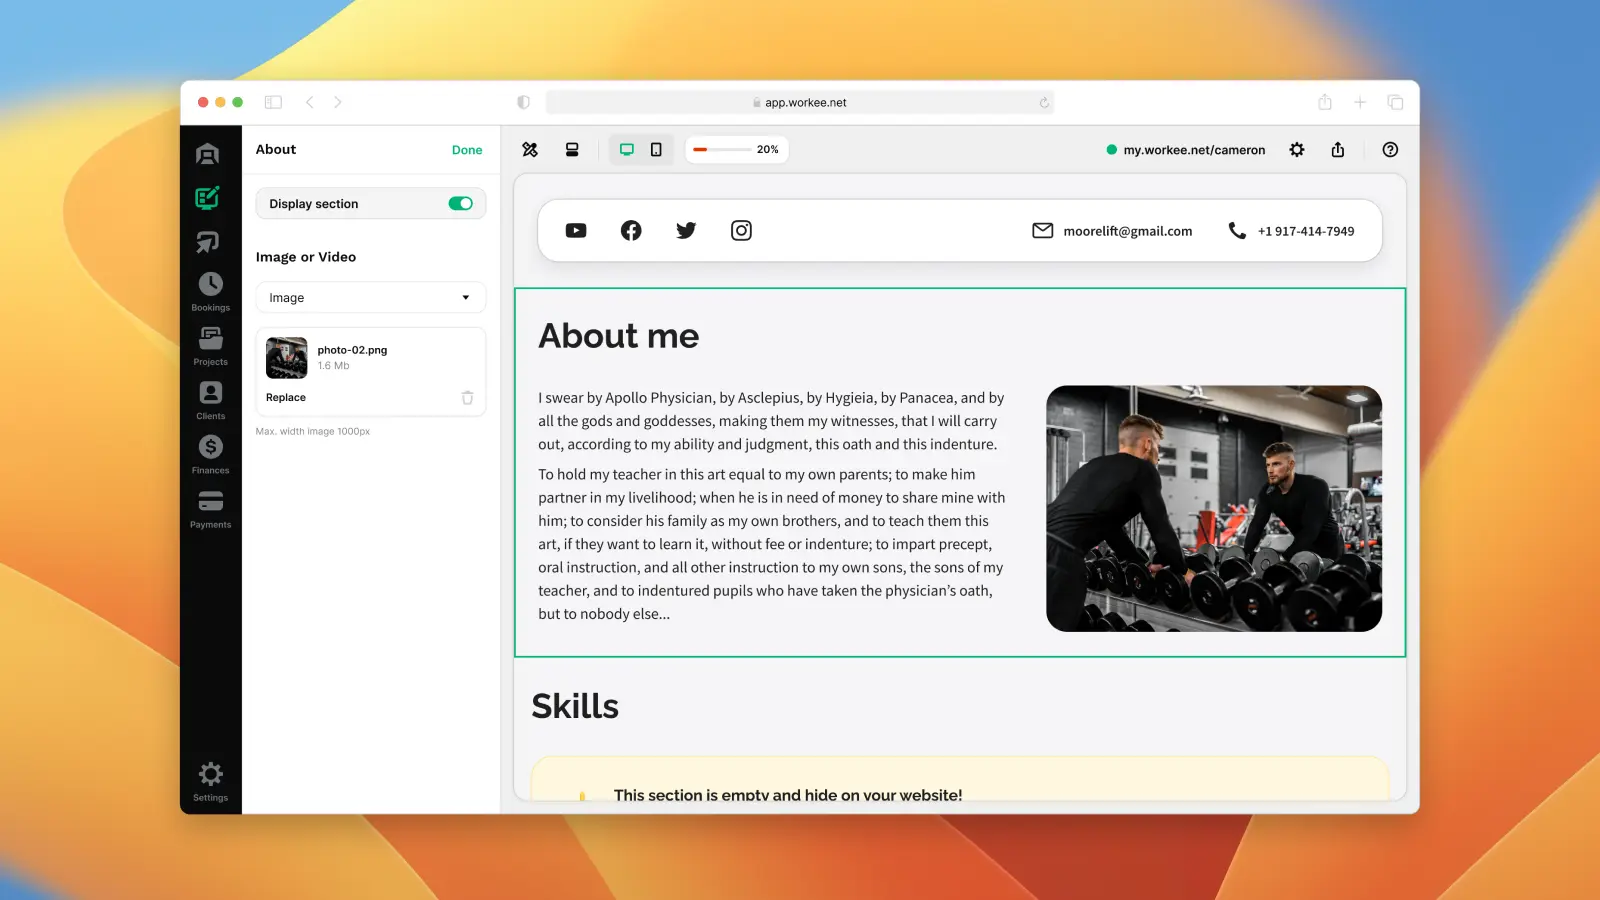Screen dimensions: 1600x900
Task: Click the 'To hold my teacher' paragraph
Action: coord(772,544)
